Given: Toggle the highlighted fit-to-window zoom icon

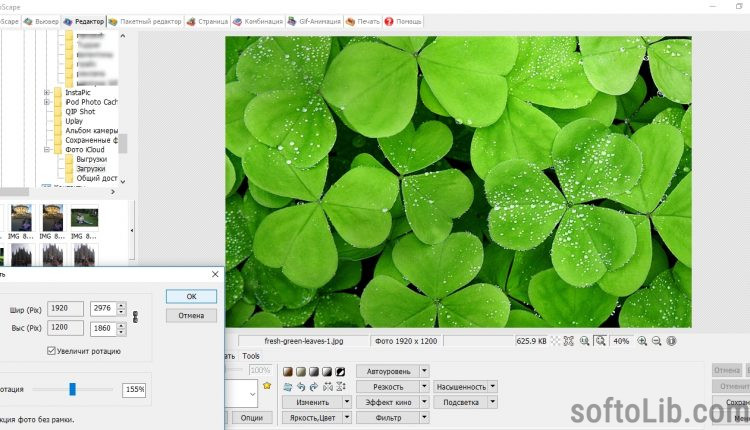Looking at the screenshot, I should [x=600, y=341].
